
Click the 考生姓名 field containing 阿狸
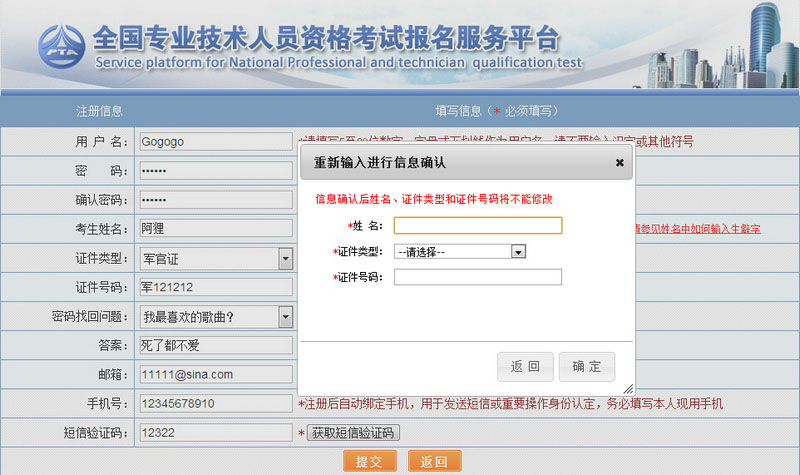click(x=214, y=229)
